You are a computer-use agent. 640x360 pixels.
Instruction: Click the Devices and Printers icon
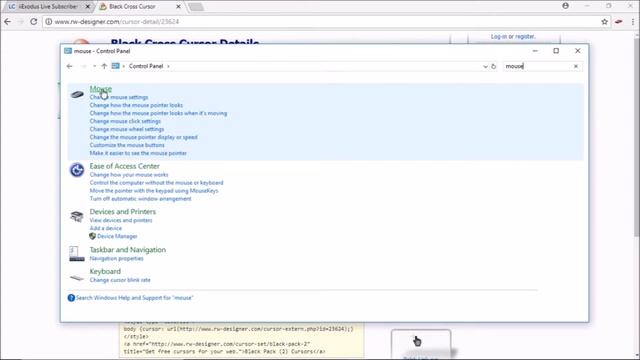pyautogui.click(x=77, y=216)
